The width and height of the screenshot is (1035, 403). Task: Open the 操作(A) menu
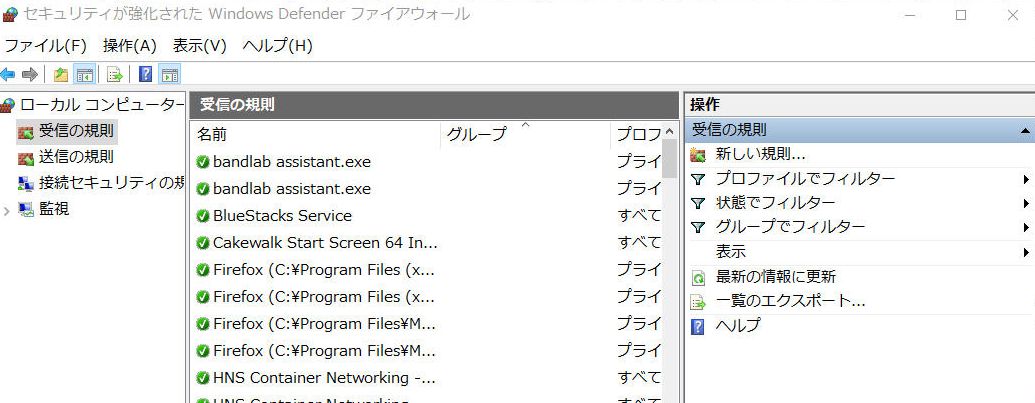[129, 46]
